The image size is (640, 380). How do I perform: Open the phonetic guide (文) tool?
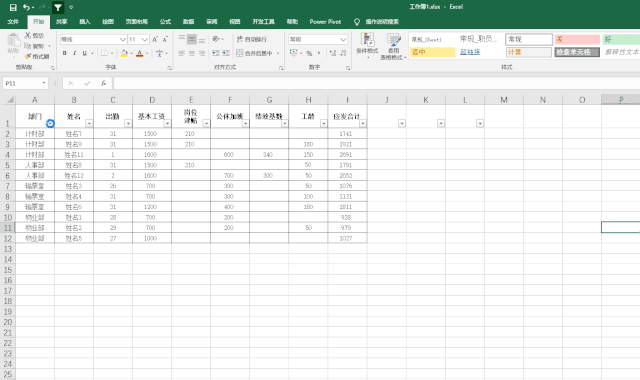click(159, 53)
